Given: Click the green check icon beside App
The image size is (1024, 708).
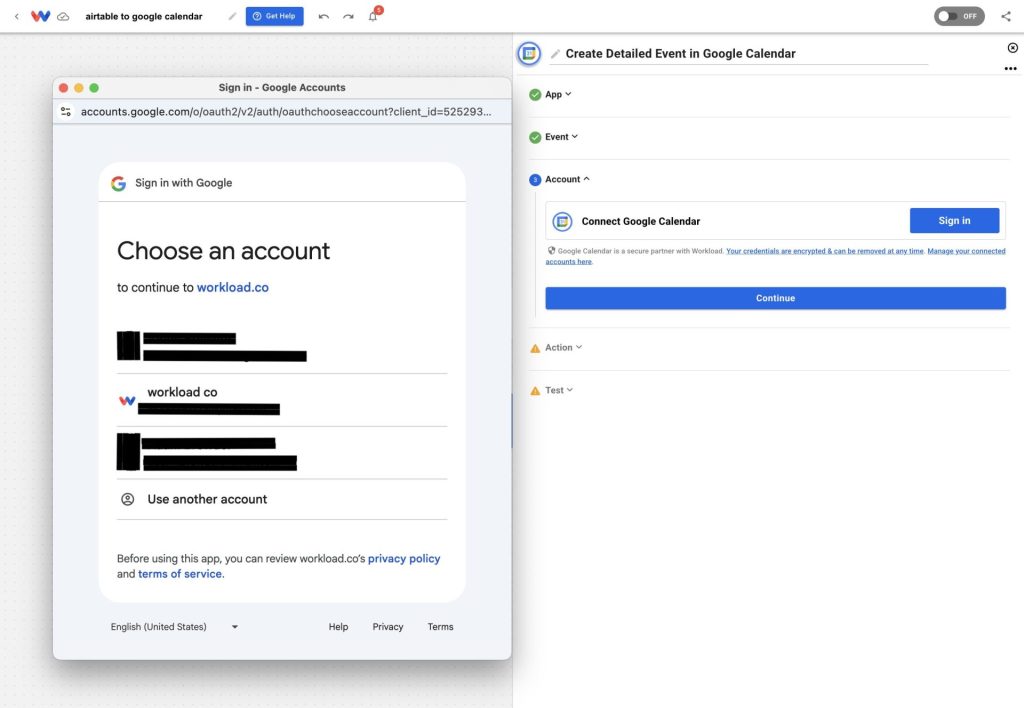Looking at the screenshot, I should tap(535, 95).
